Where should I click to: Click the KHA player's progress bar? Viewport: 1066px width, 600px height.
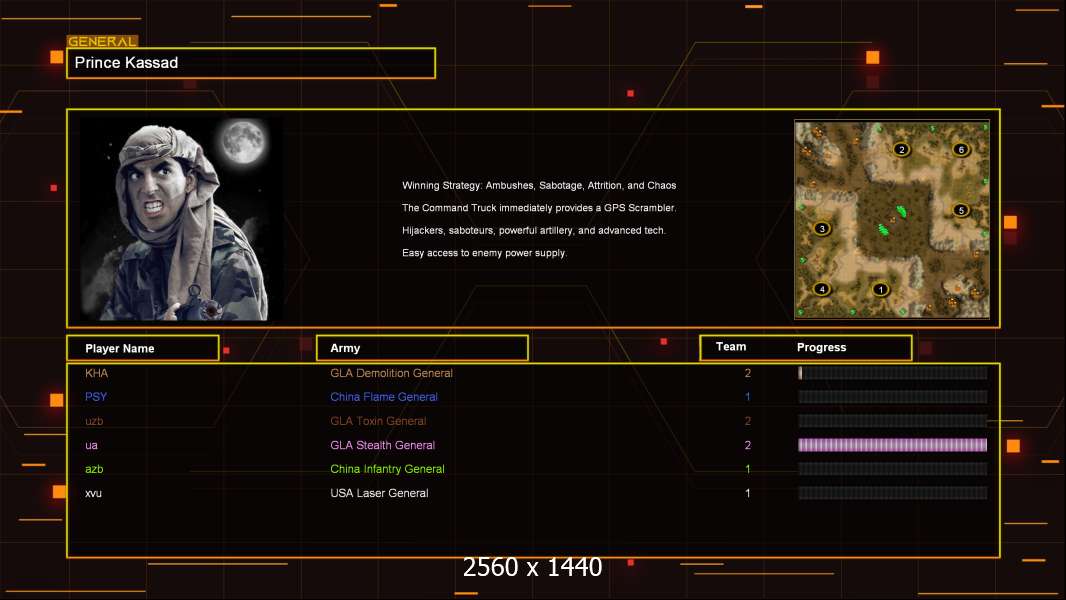(892, 373)
